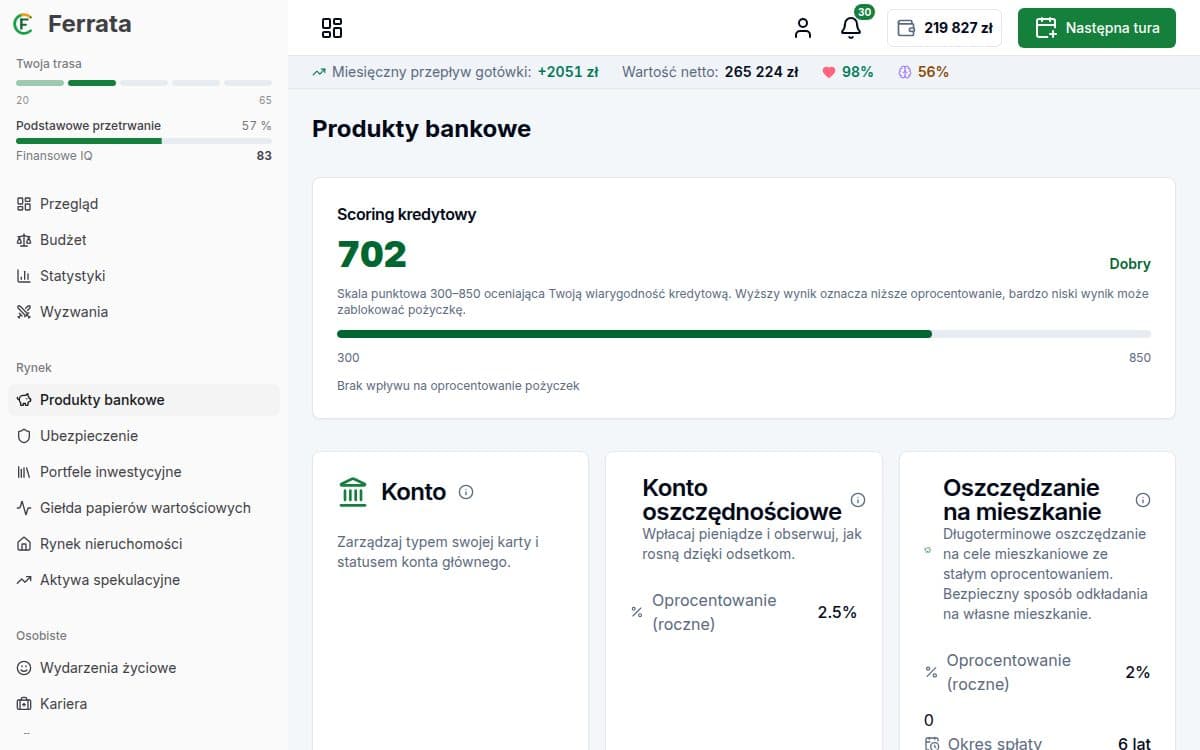Go to Rynek nieruchomości
The width and height of the screenshot is (1200, 750).
(x=144, y=544)
